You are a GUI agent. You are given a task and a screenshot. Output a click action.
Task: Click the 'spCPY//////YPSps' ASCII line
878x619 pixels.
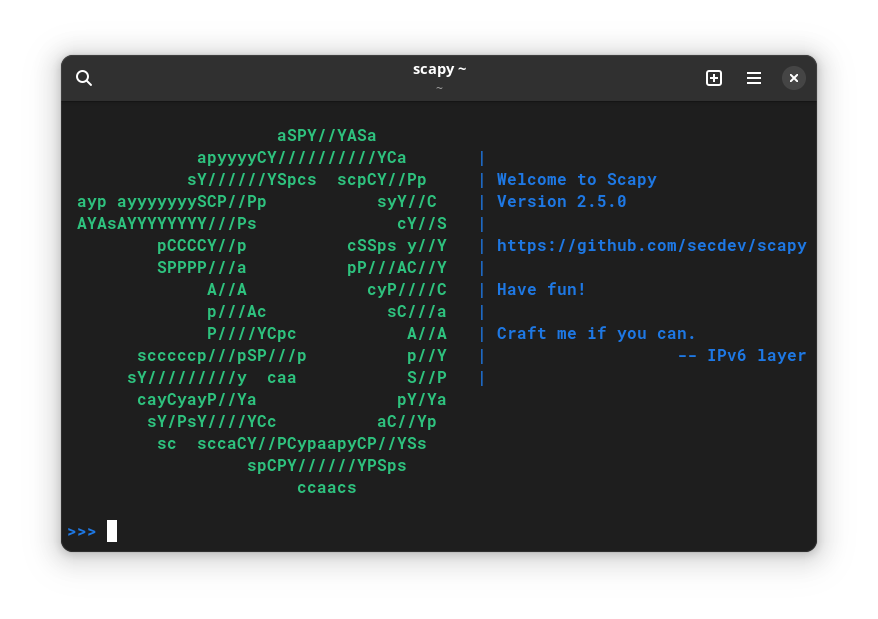coord(327,466)
